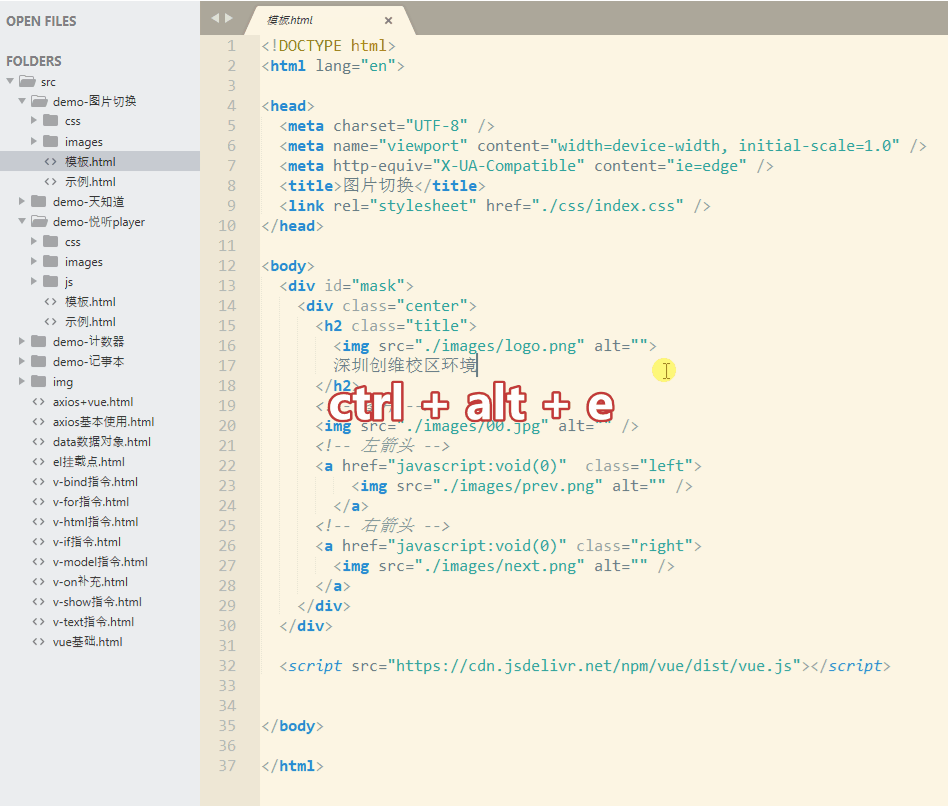This screenshot has height=806, width=948.
Task: Select data数据对象.html in the sidebar
Action: (x=90, y=441)
